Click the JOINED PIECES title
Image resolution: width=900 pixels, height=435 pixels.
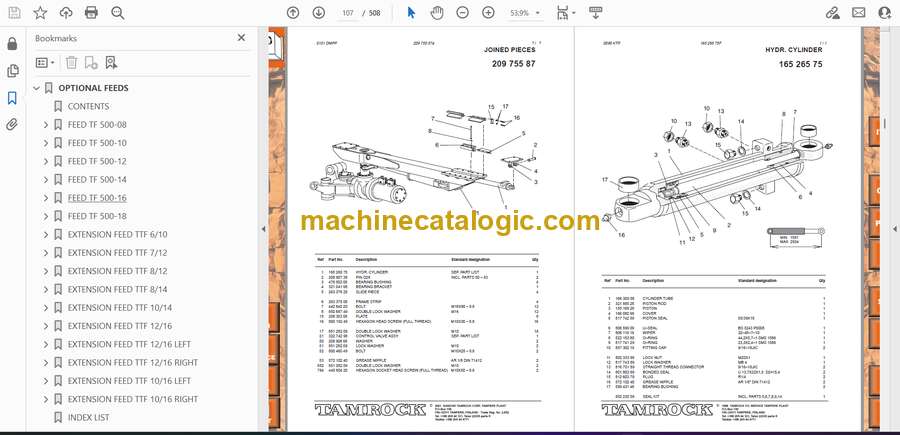[x=509, y=50]
